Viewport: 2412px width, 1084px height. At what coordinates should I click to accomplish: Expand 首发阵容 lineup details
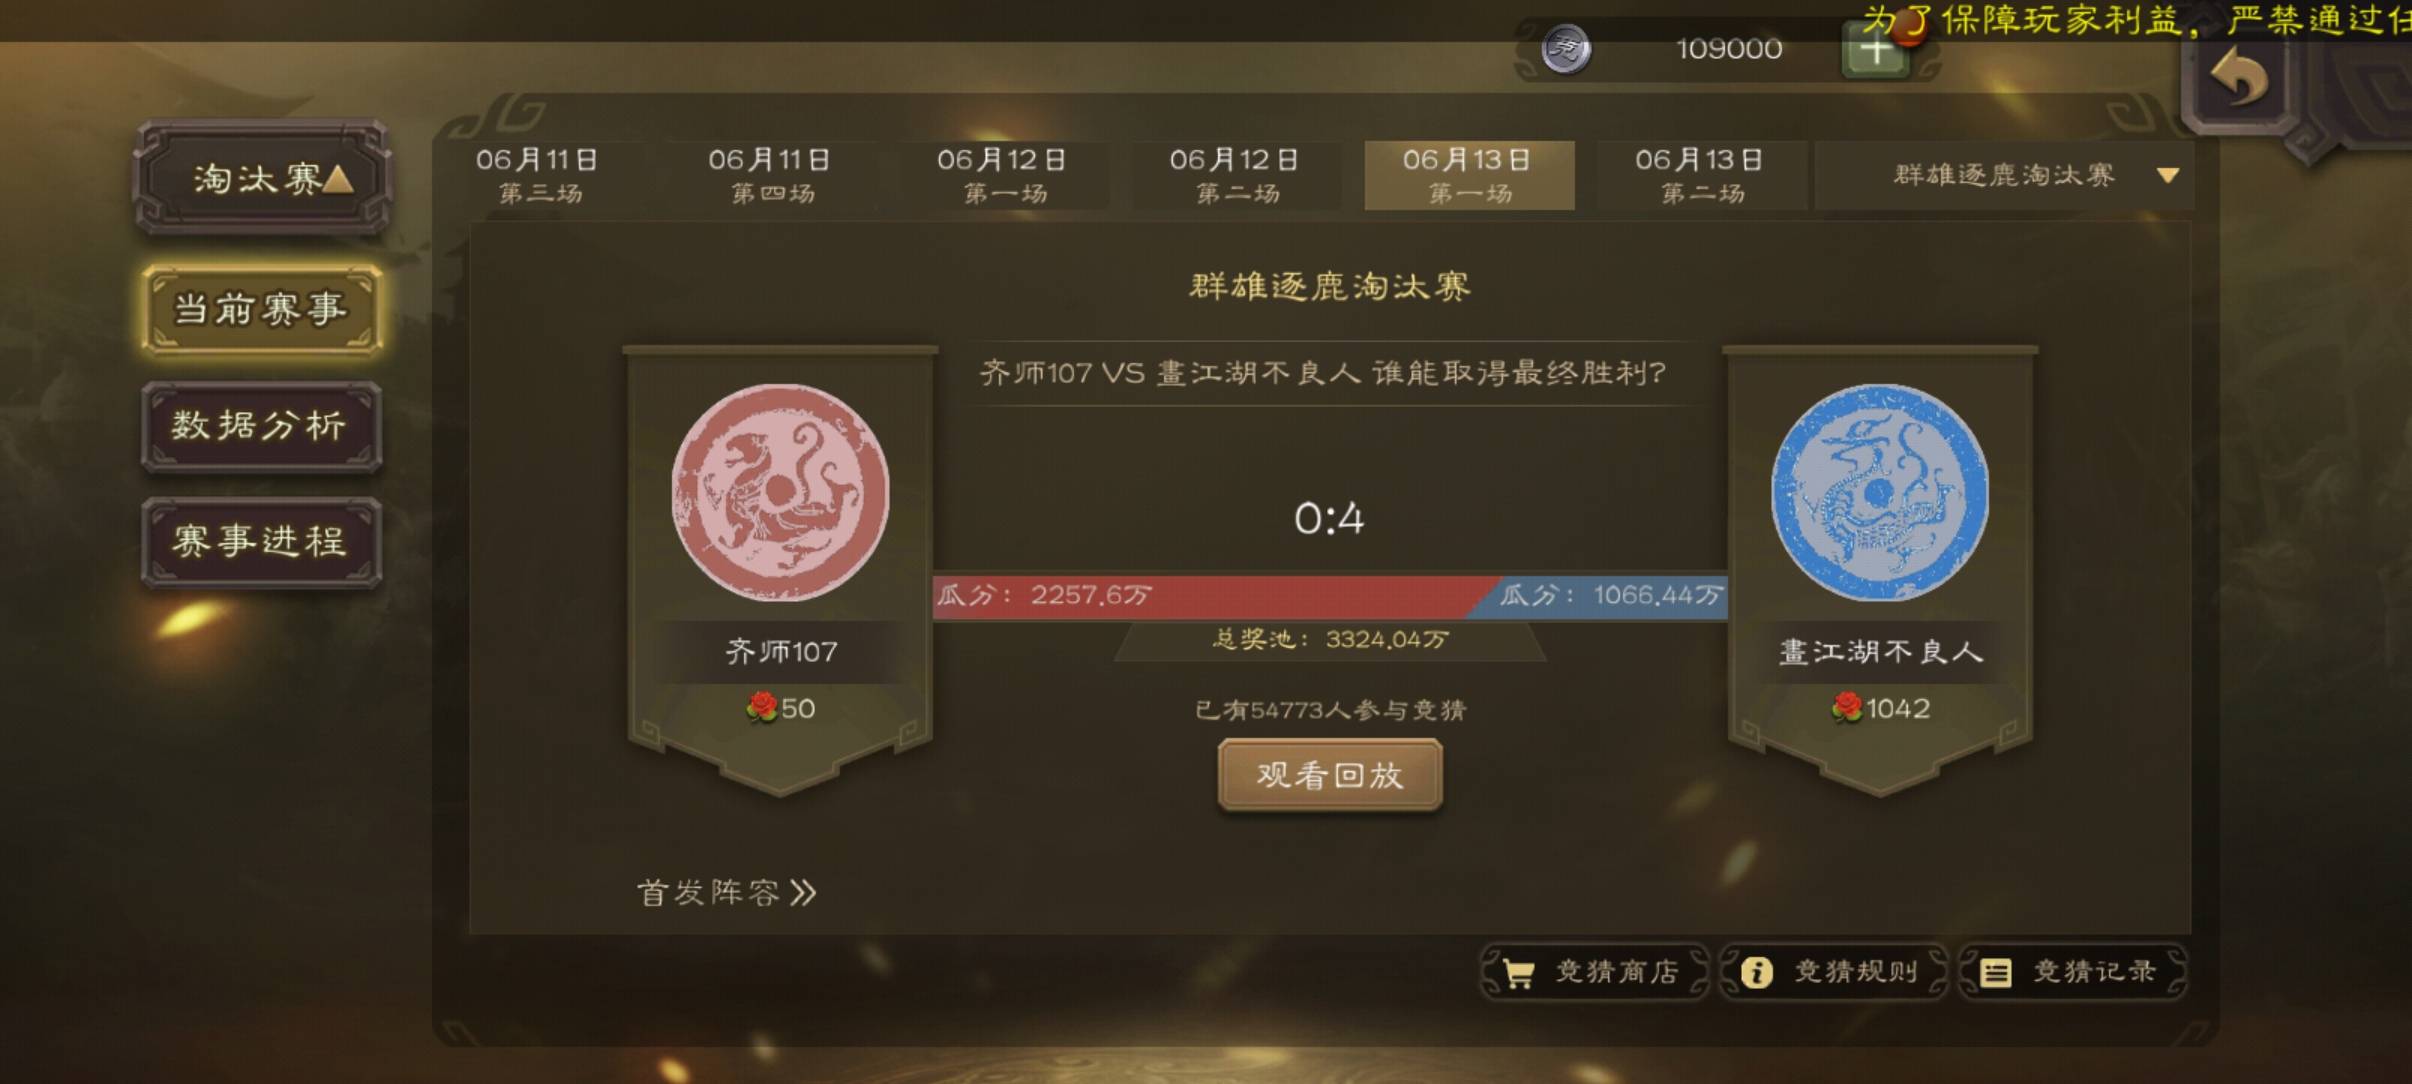coord(727,892)
